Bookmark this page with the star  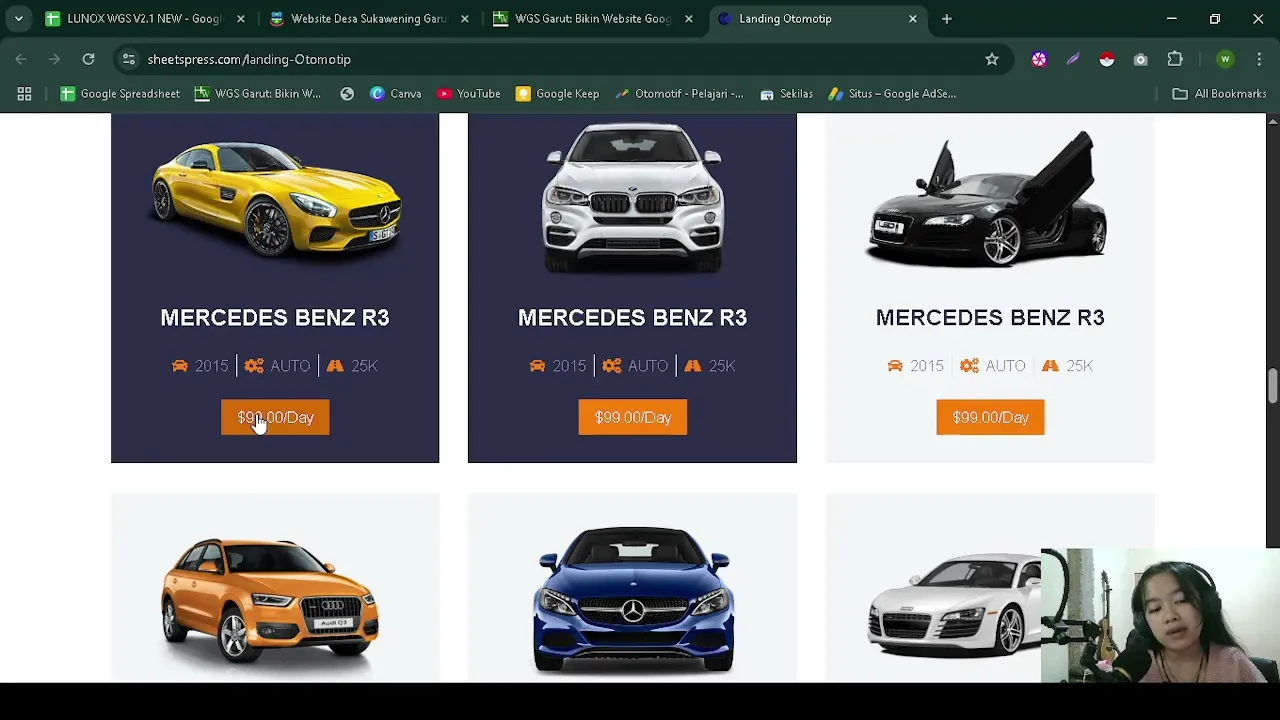pyautogui.click(x=991, y=59)
